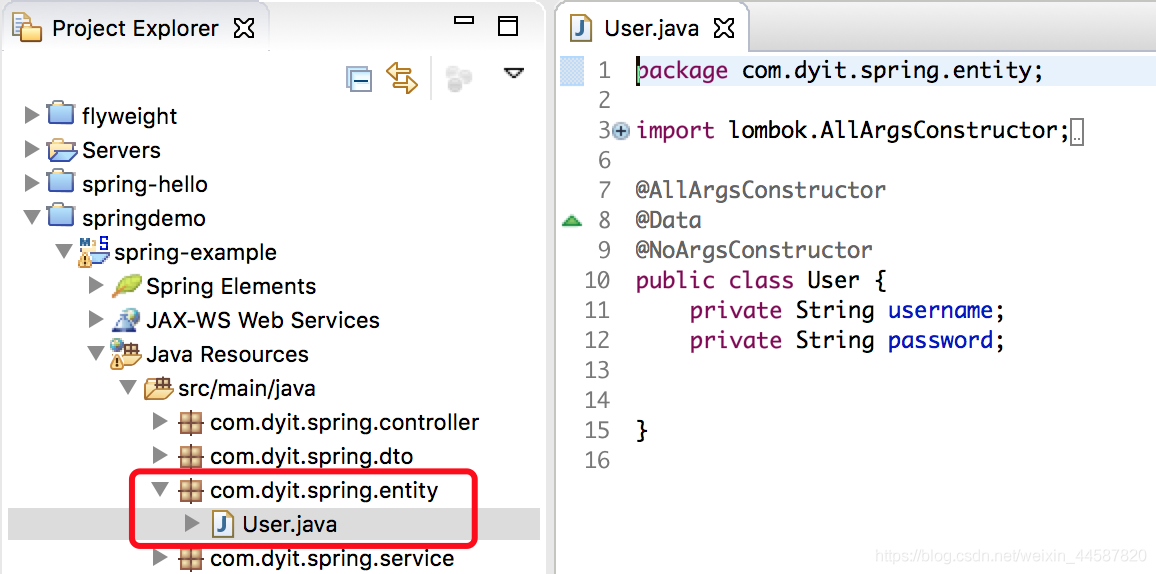This screenshot has height=574, width=1156.
Task: Expand the com.dyit.spring.service package
Action: coord(160,559)
